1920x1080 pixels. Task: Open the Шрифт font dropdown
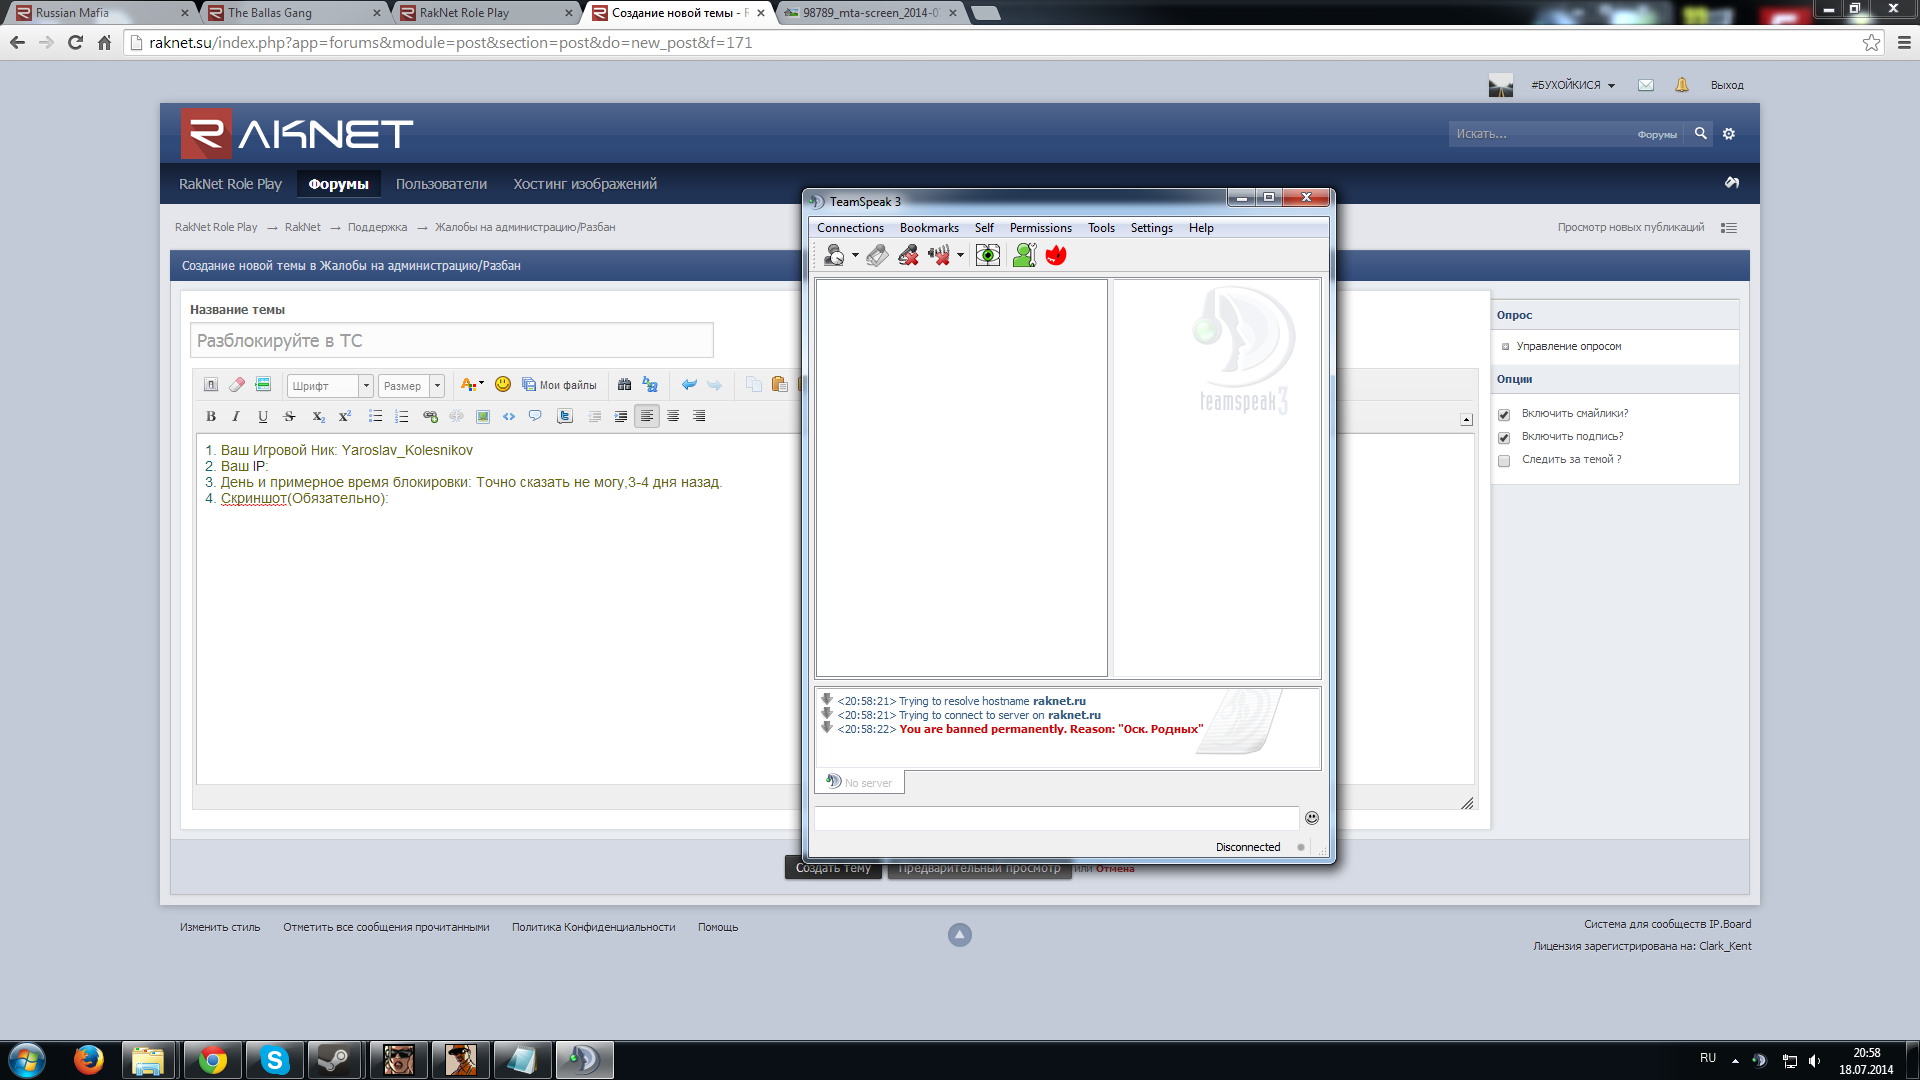[x=330, y=386]
